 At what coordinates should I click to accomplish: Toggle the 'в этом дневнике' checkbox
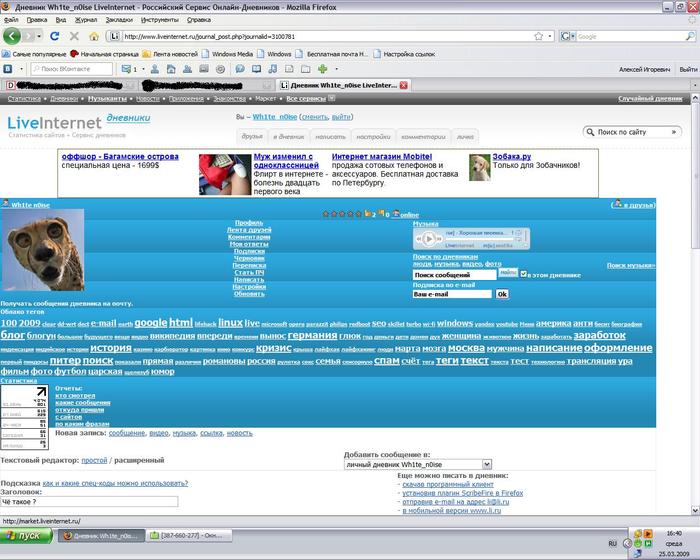[x=523, y=274]
